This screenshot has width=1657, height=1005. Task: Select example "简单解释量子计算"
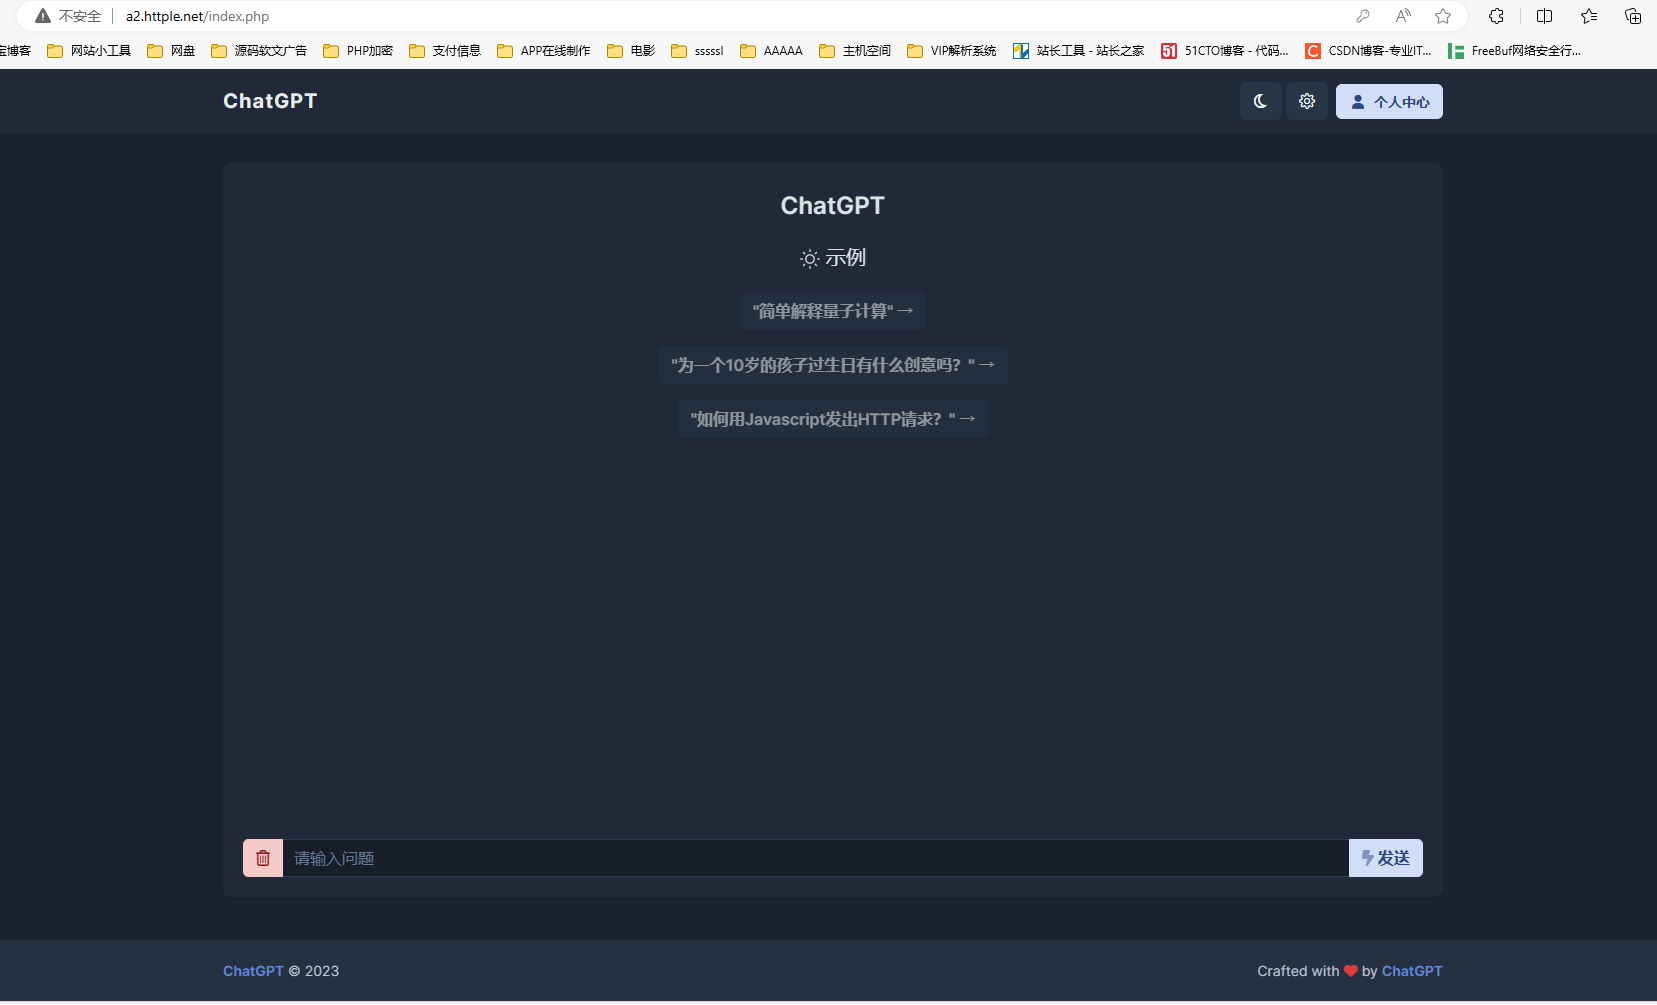point(833,311)
